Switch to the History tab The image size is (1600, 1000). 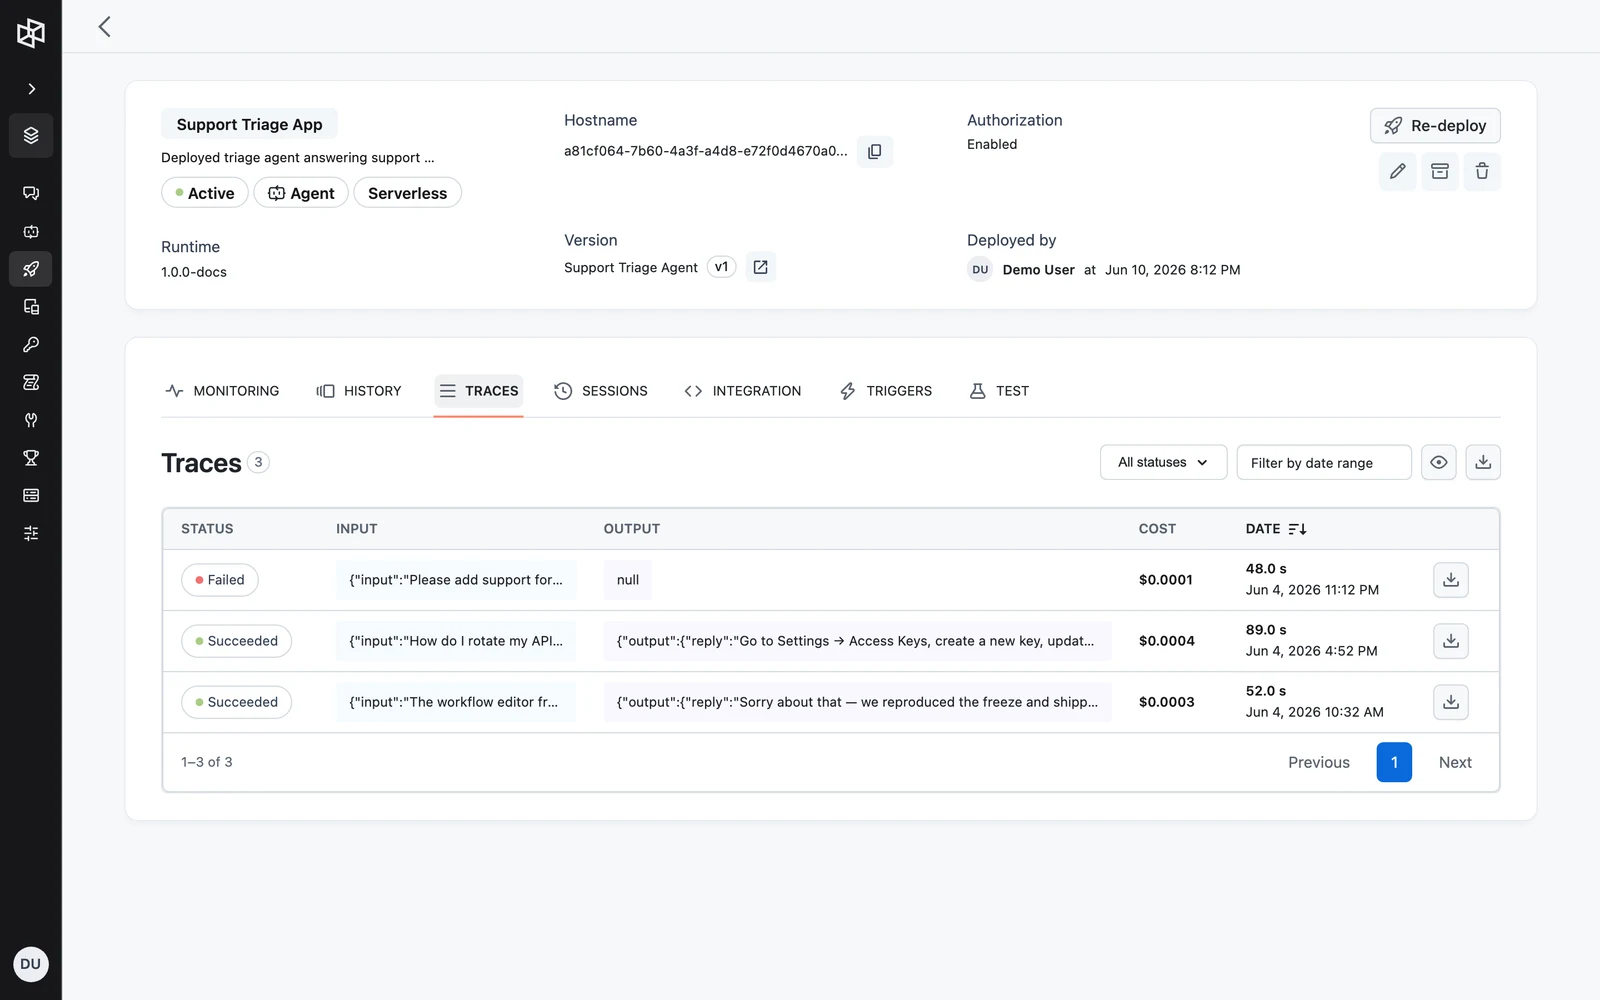359,391
